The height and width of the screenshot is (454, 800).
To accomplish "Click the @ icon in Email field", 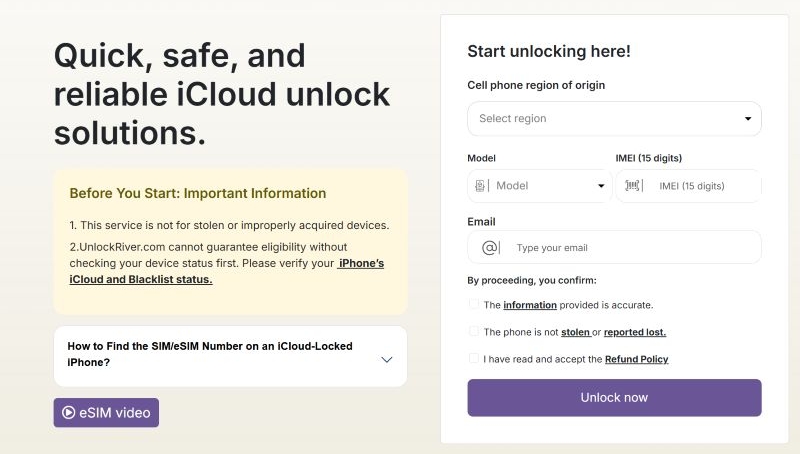I will click(490, 247).
